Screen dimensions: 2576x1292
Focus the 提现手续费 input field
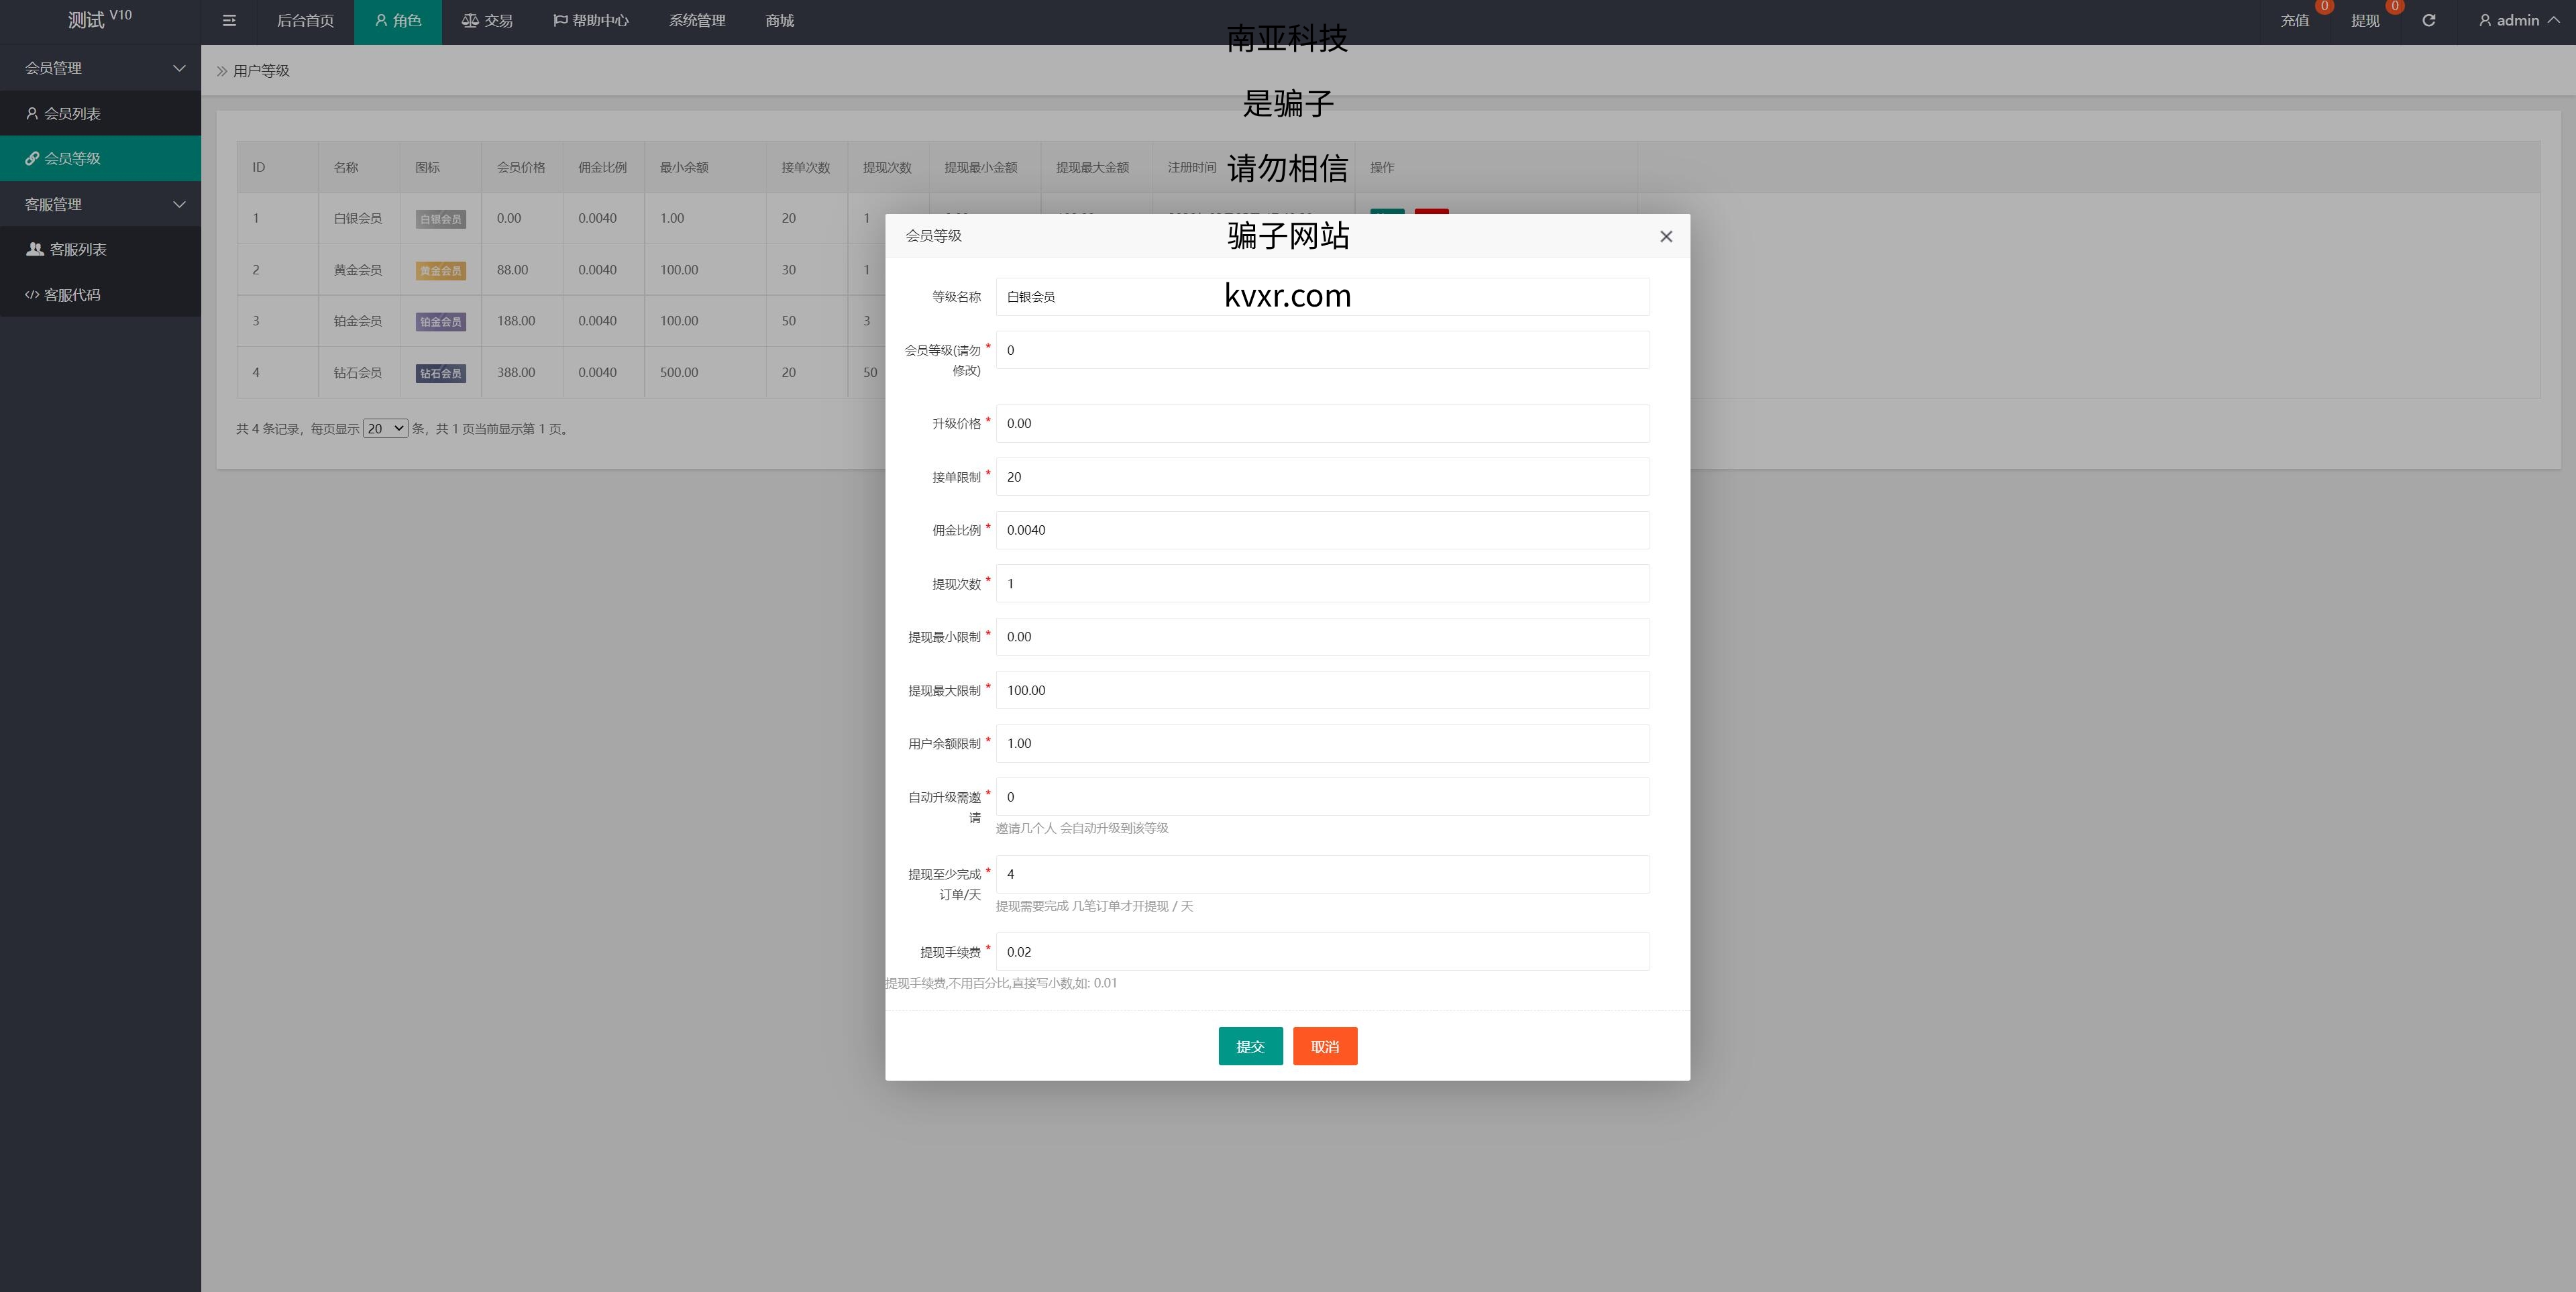point(1322,952)
